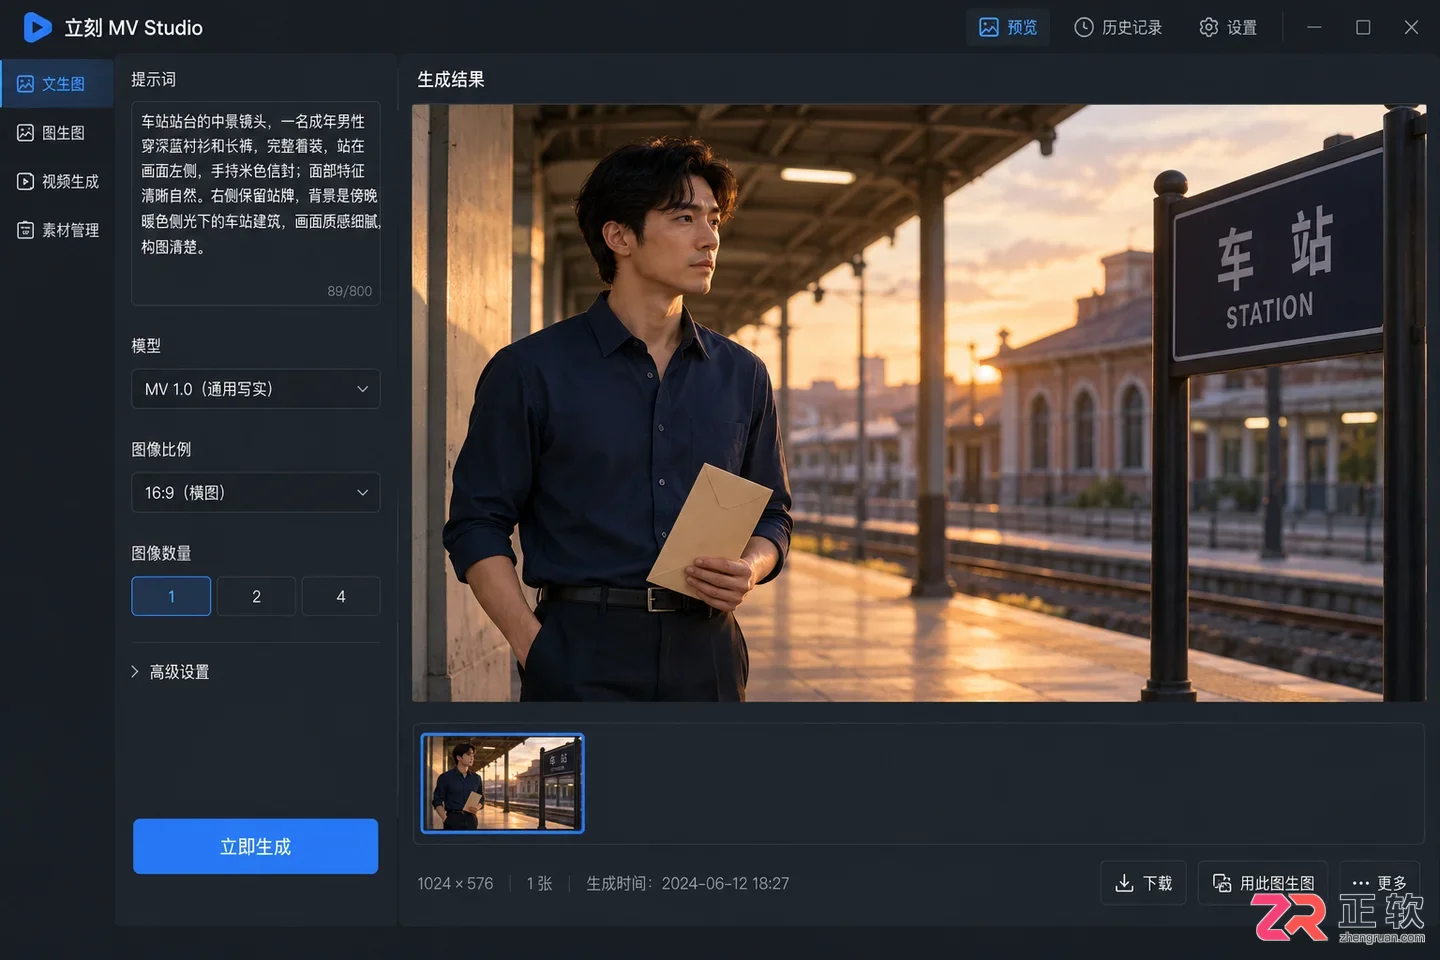Select the 文生图 sidebar tab

[57, 84]
